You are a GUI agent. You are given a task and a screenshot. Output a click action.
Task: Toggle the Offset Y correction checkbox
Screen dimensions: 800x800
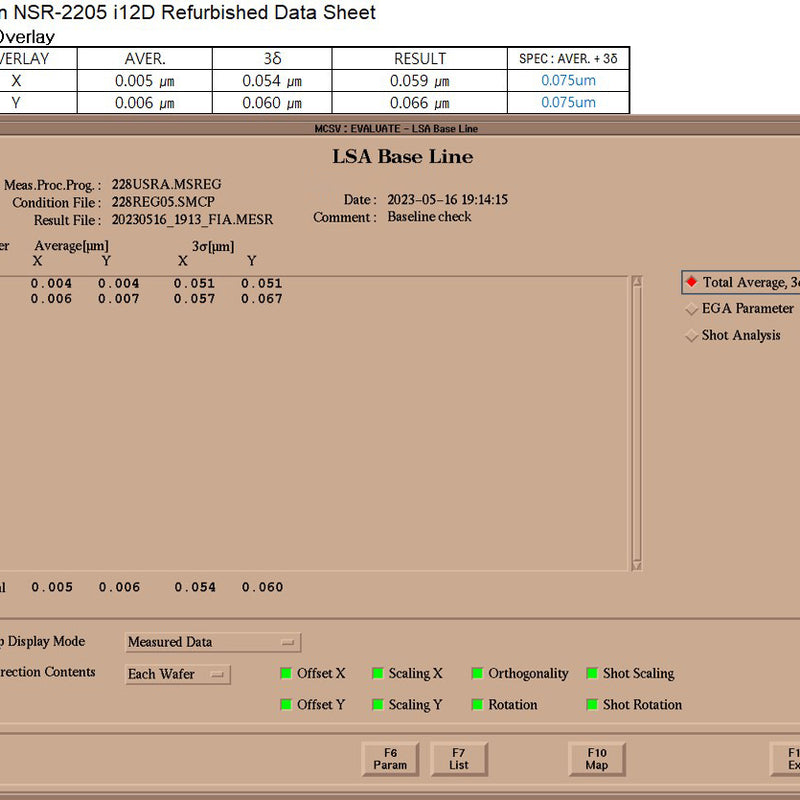point(286,705)
